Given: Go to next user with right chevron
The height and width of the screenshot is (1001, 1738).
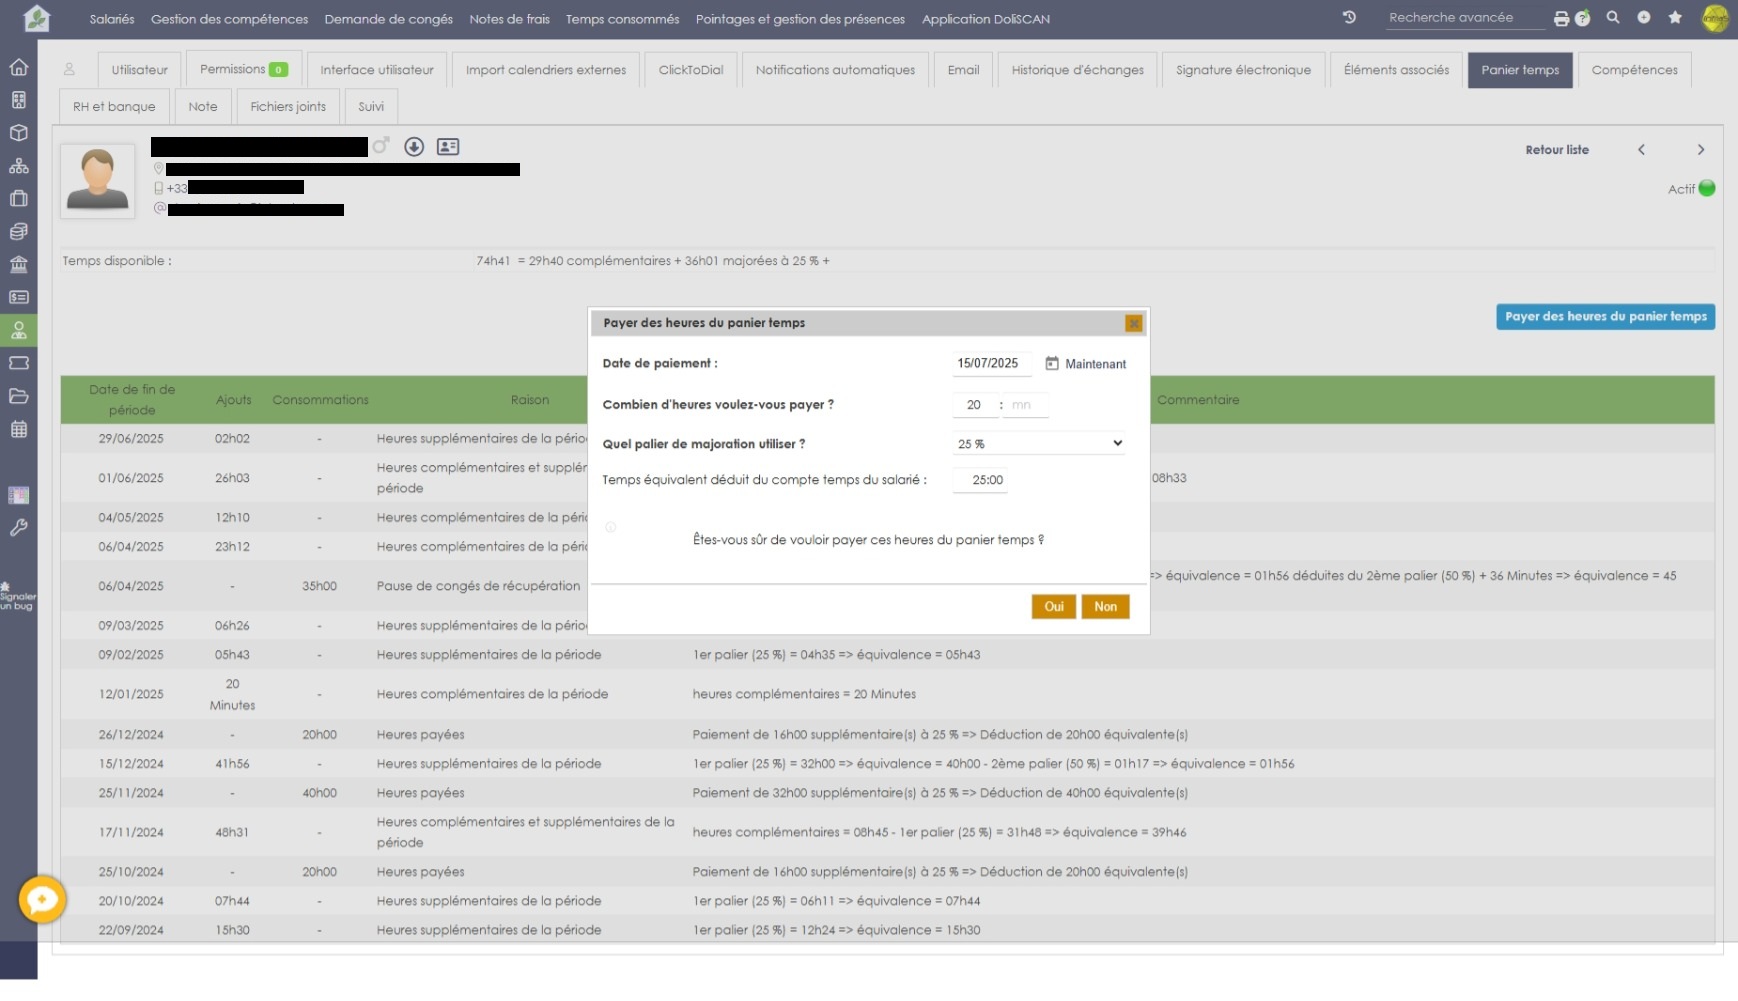Looking at the screenshot, I should pos(1701,150).
